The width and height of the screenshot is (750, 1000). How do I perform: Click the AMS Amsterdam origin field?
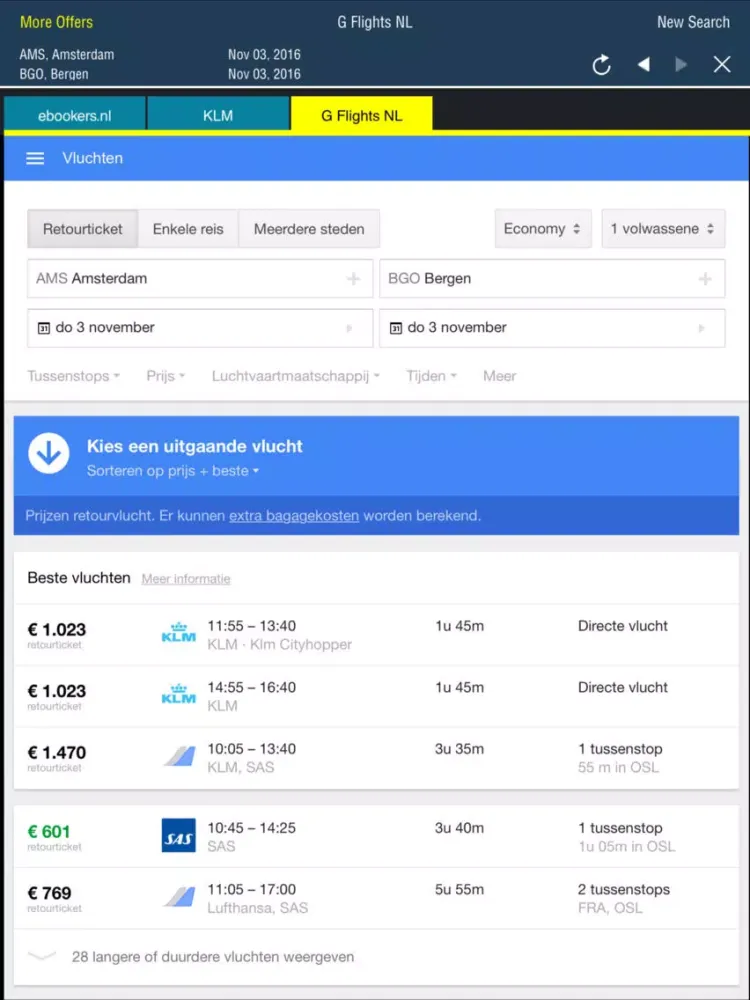(200, 279)
